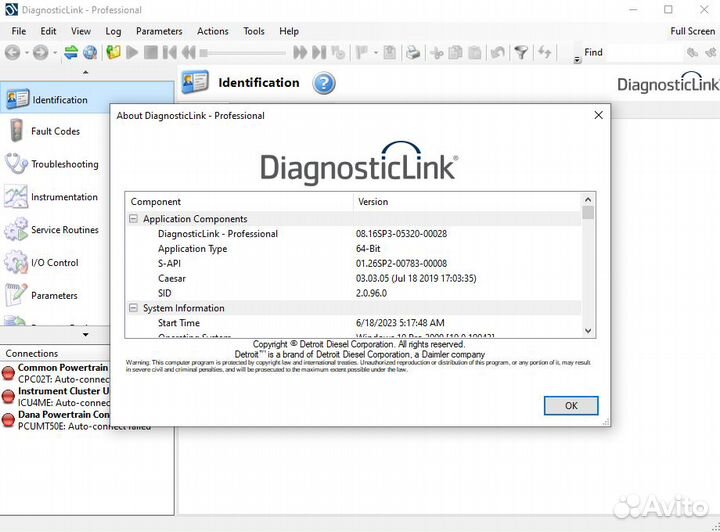Open the Tools menu
The height and width of the screenshot is (532, 720).
coord(254,31)
